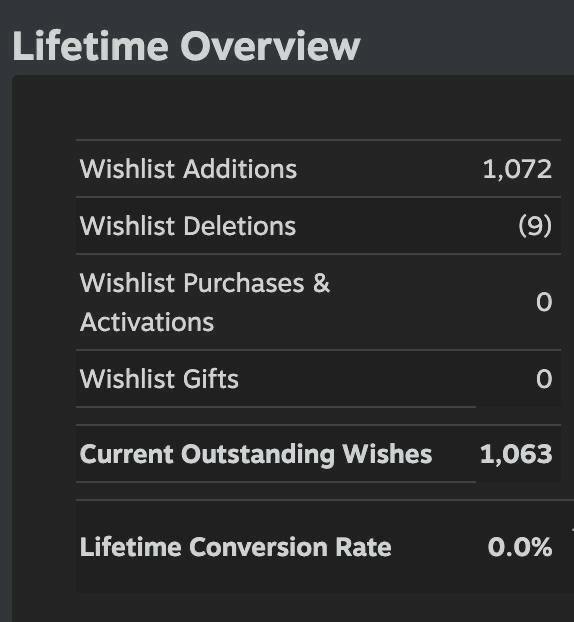Screen dimensions: 574x622
Task: Click the 0.0% conversion rate value
Action: point(520,547)
